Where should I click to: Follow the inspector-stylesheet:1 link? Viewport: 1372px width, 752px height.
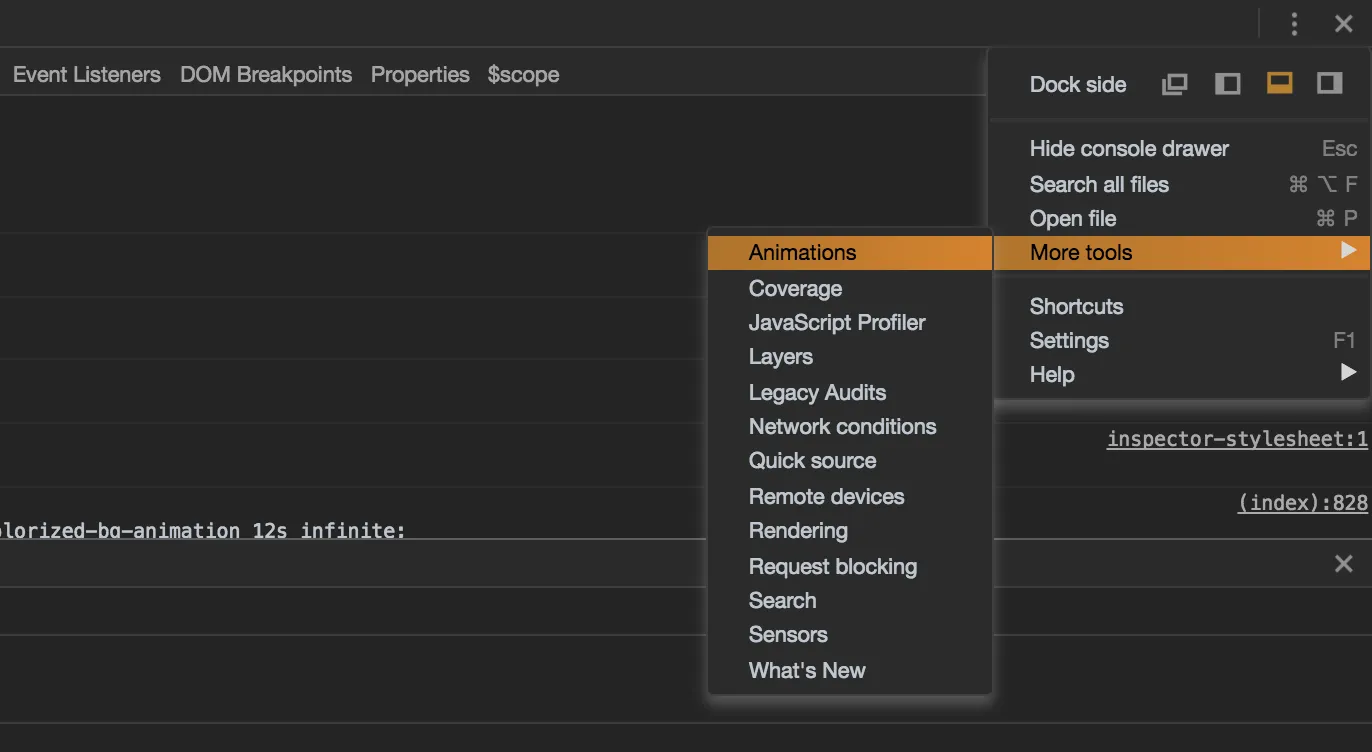[1236, 439]
